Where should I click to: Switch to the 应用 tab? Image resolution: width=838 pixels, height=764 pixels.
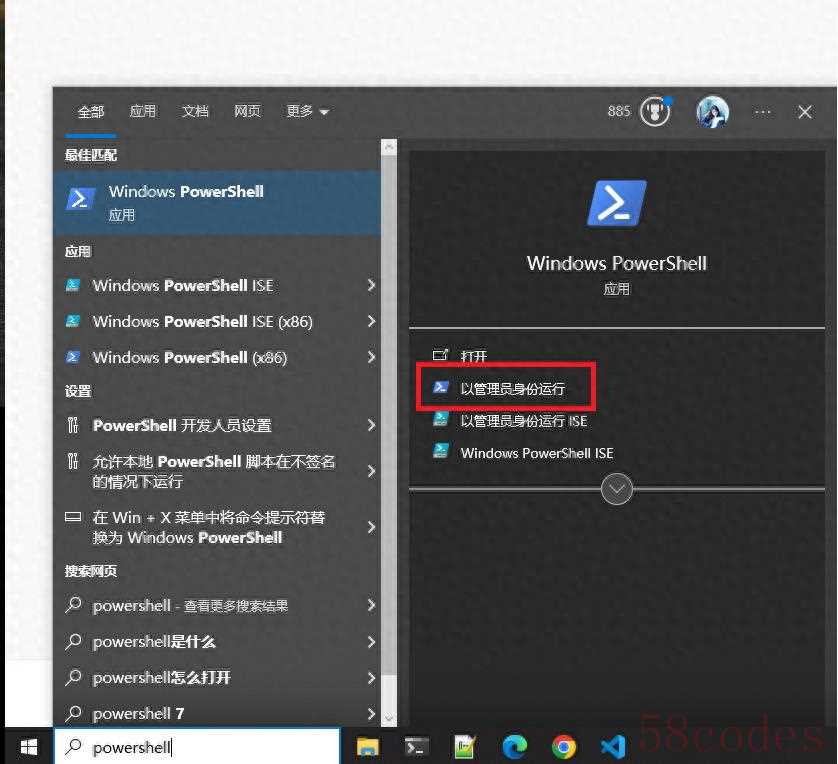point(143,111)
